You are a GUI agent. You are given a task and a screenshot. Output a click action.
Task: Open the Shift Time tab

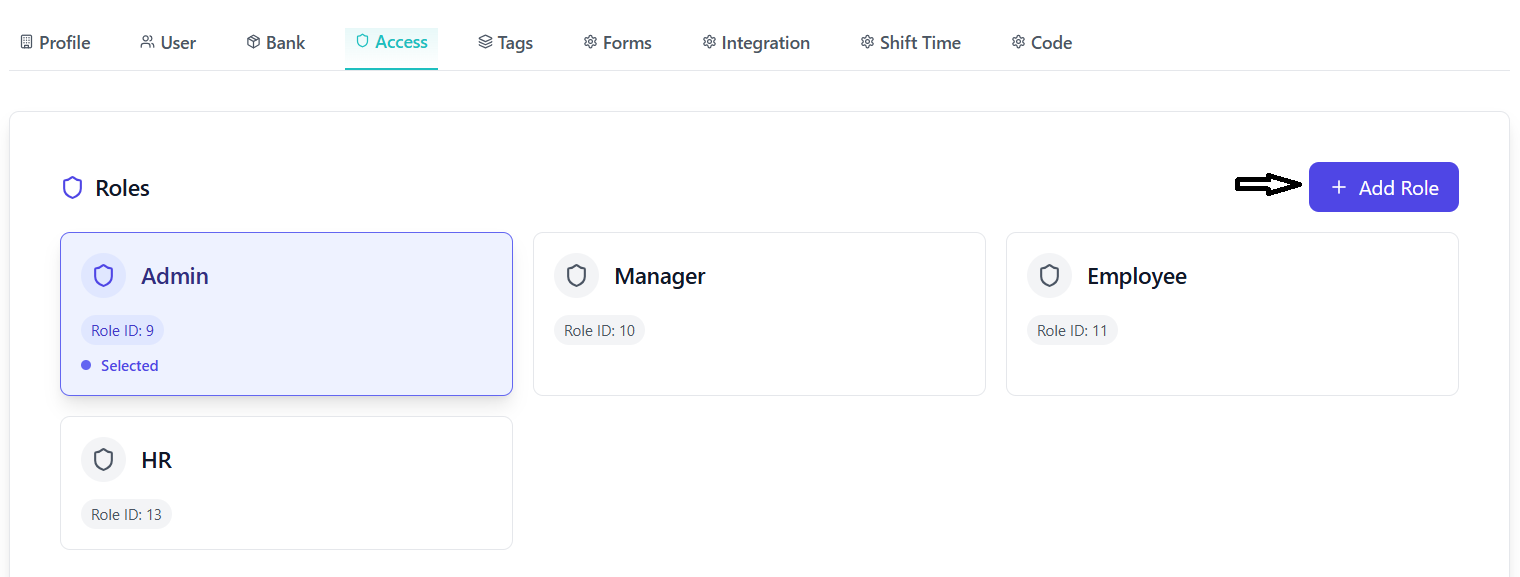pos(910,43)
